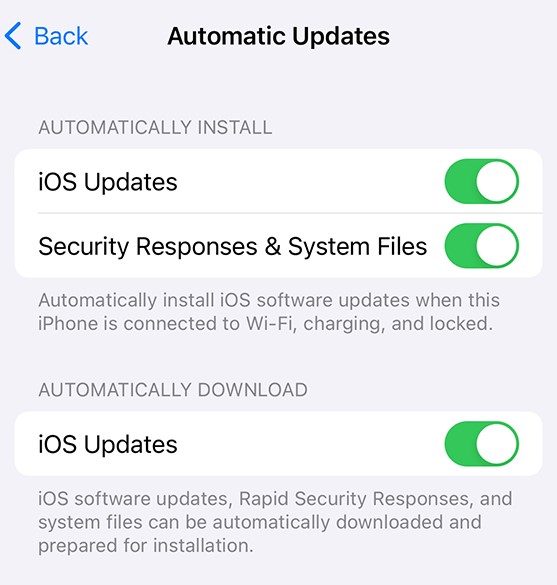
Task: Click the white knob of Security Responses switch
Action: [497, 245]
